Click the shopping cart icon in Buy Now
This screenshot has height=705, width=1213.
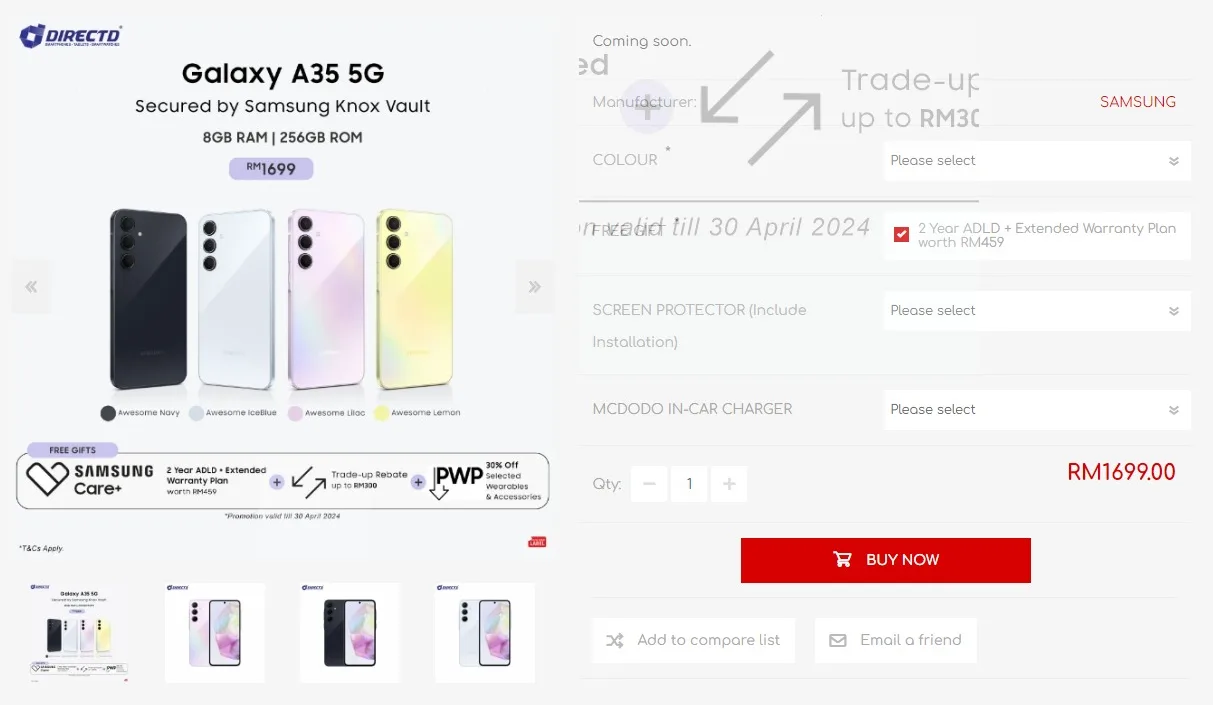(x=843, y=560)
